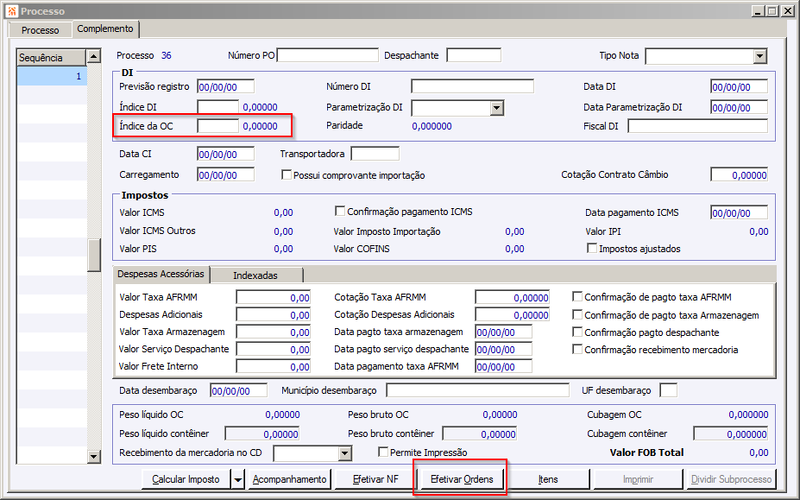The width and height of the screenshot is (800, 500).
Task: Click Data pagto serviço despachante field
Action: (x=504, y=349)
